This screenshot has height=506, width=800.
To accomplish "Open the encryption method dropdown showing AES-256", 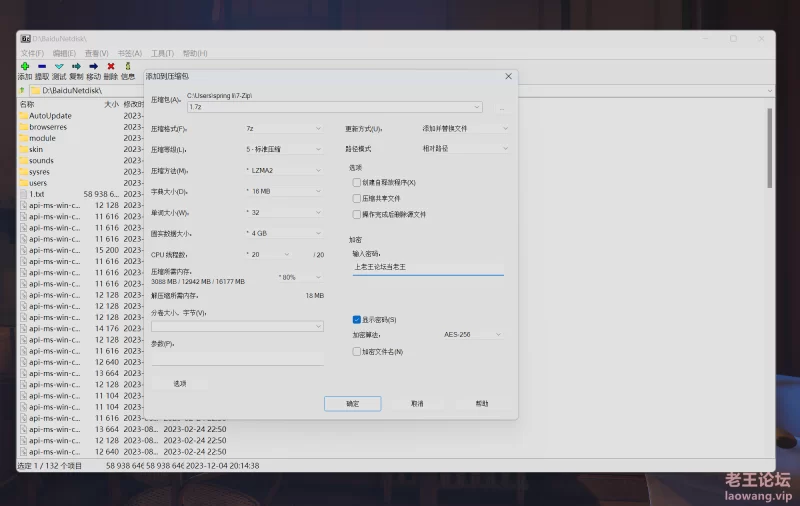I will 472,335.
